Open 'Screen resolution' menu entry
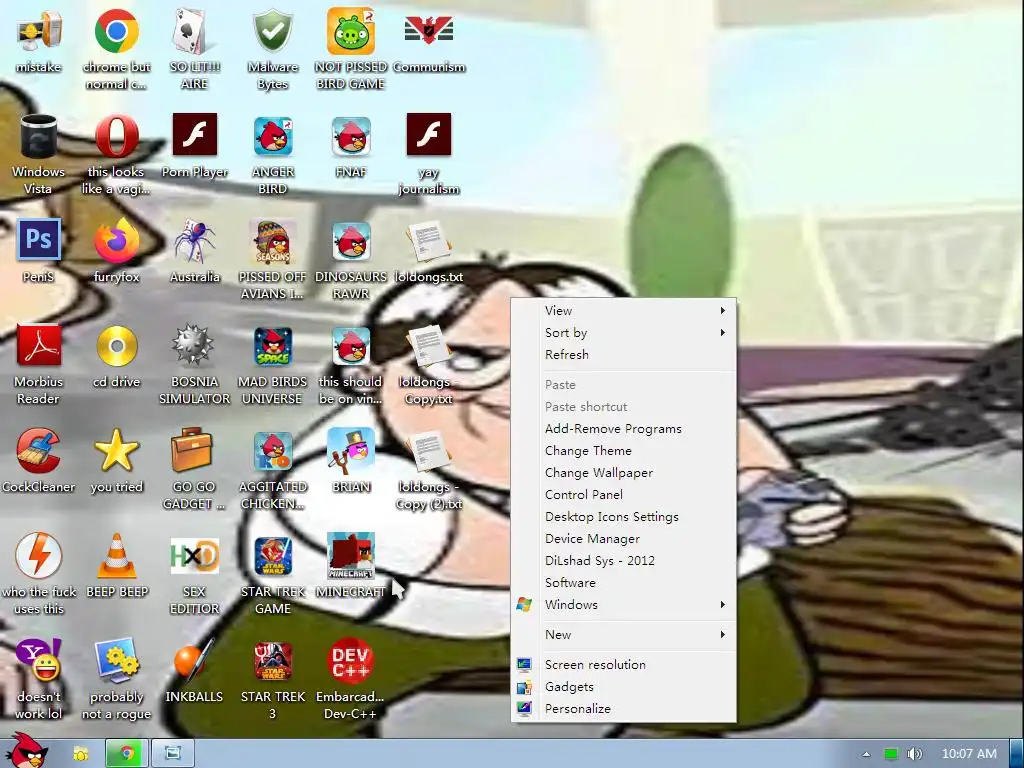Image resolution: width=1024 pixels, height=768 pixels. pos(624,664)
